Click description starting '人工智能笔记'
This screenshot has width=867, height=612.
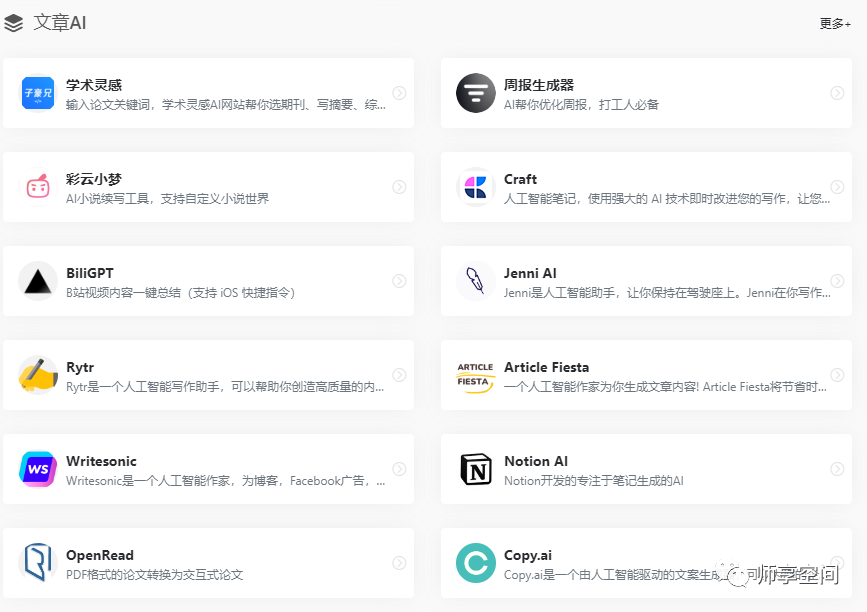667,198
